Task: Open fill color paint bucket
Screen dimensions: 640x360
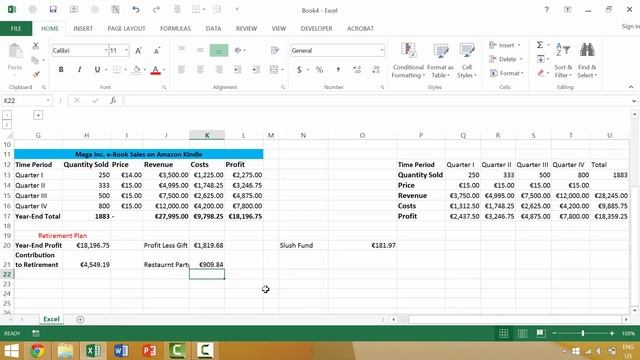Action: tap(137, 70)
